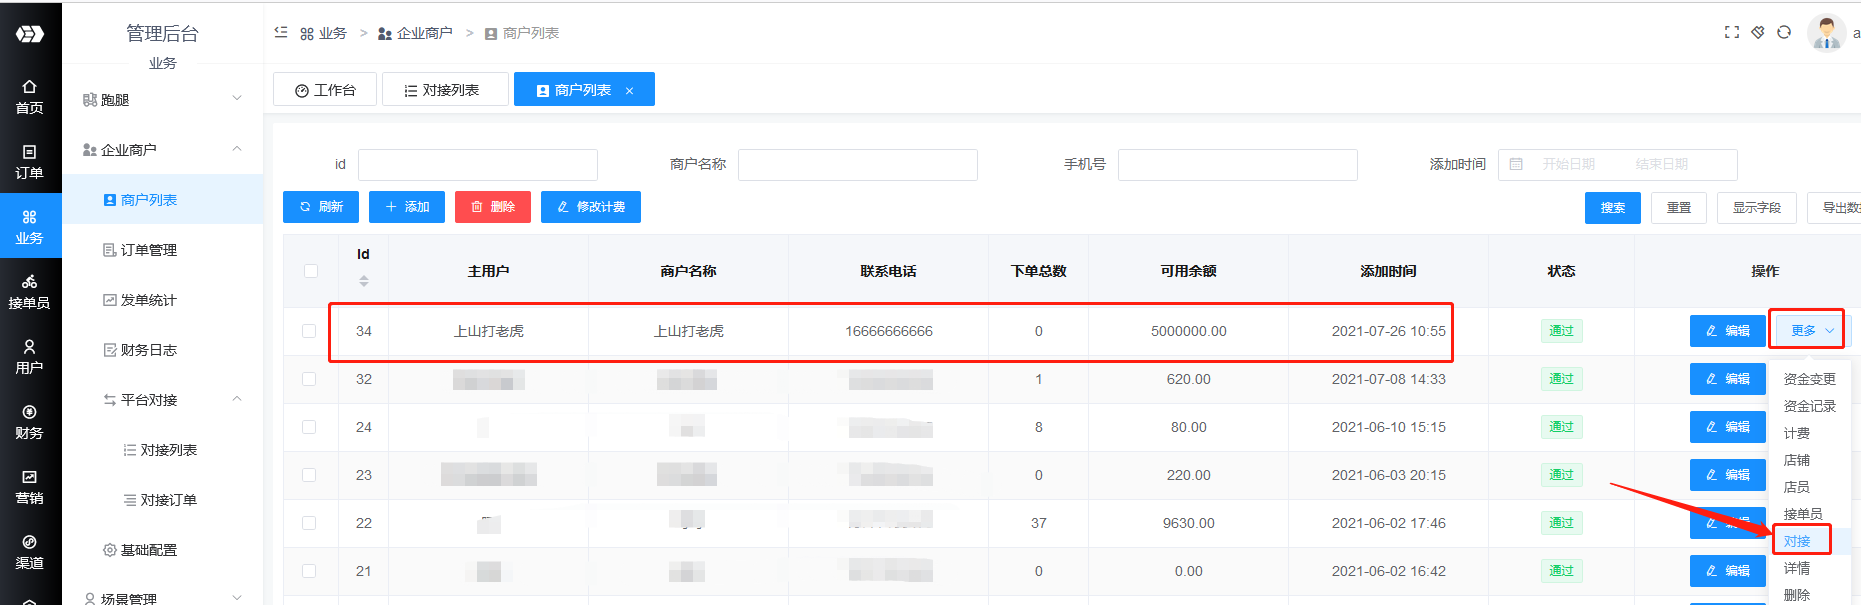Image resolution: width=1861 pixels, height=605 pixels.
Task: Toggle the select-all header checkbox
Action: coord(311,271)
